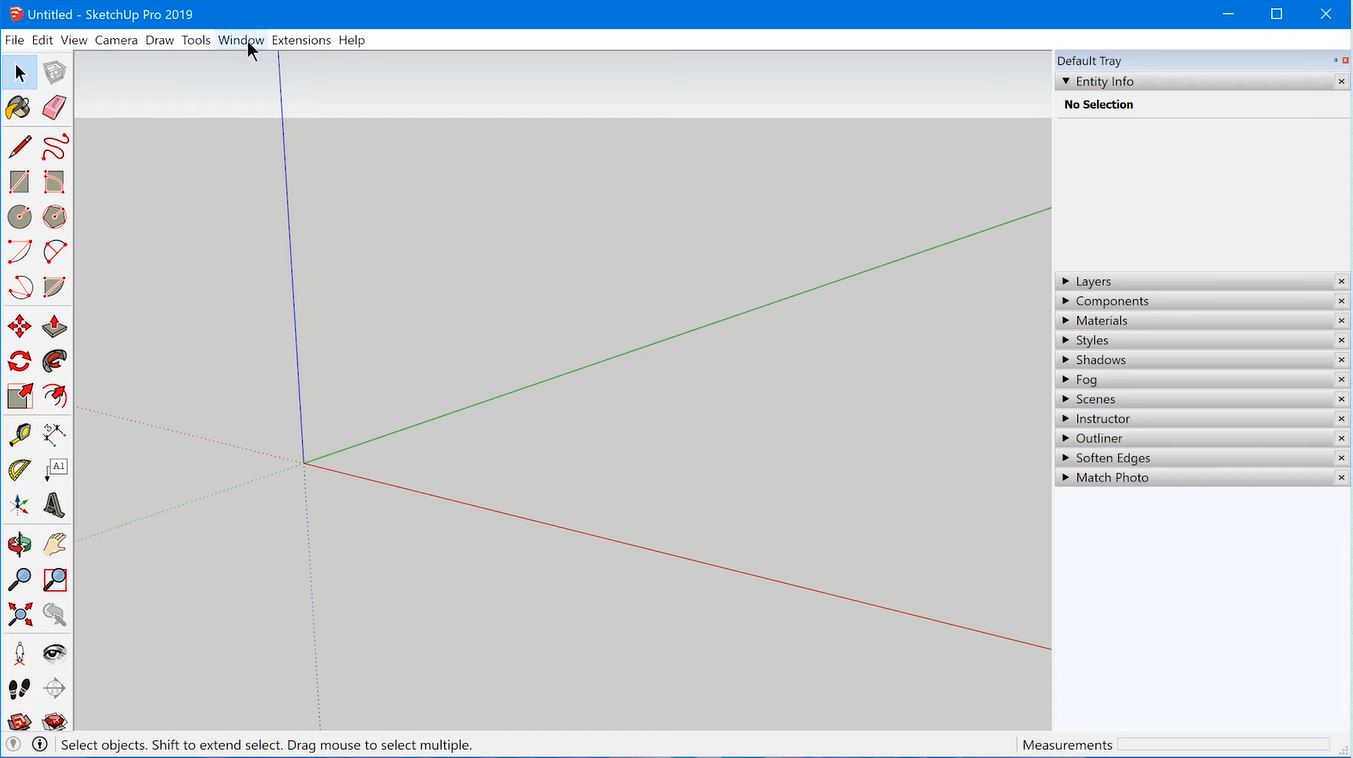Click the Zoom Extents icon
The width and height of the screenshot is (1353, 758).
coord(18,614)
